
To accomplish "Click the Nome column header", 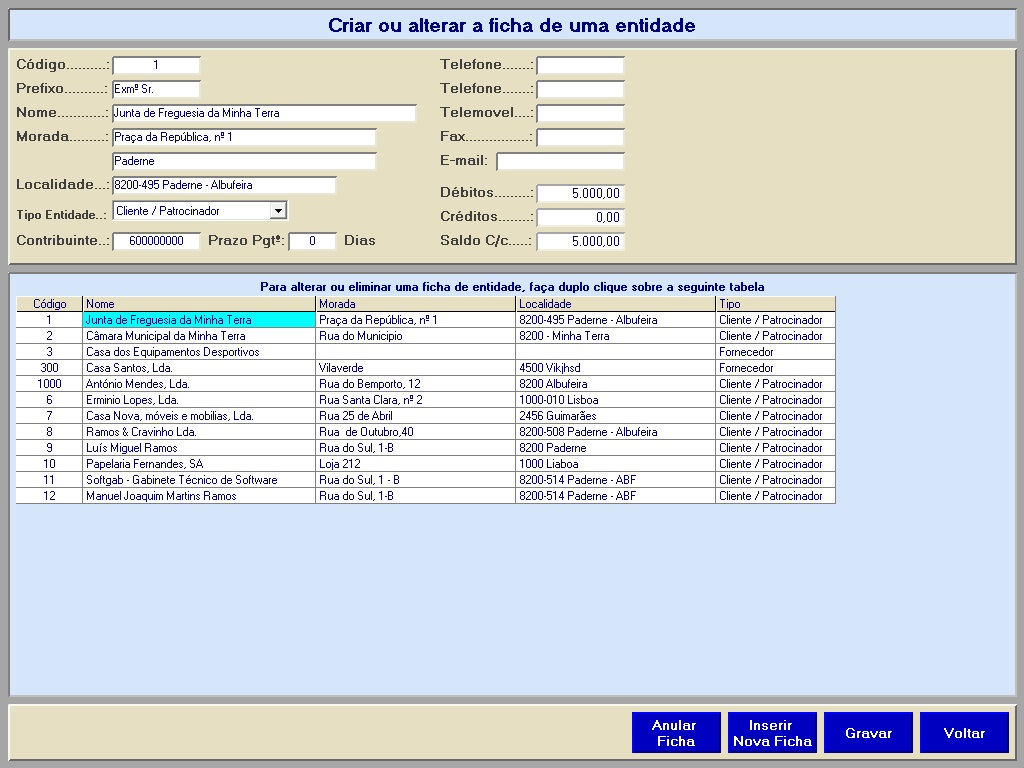I will pos(198,304).
